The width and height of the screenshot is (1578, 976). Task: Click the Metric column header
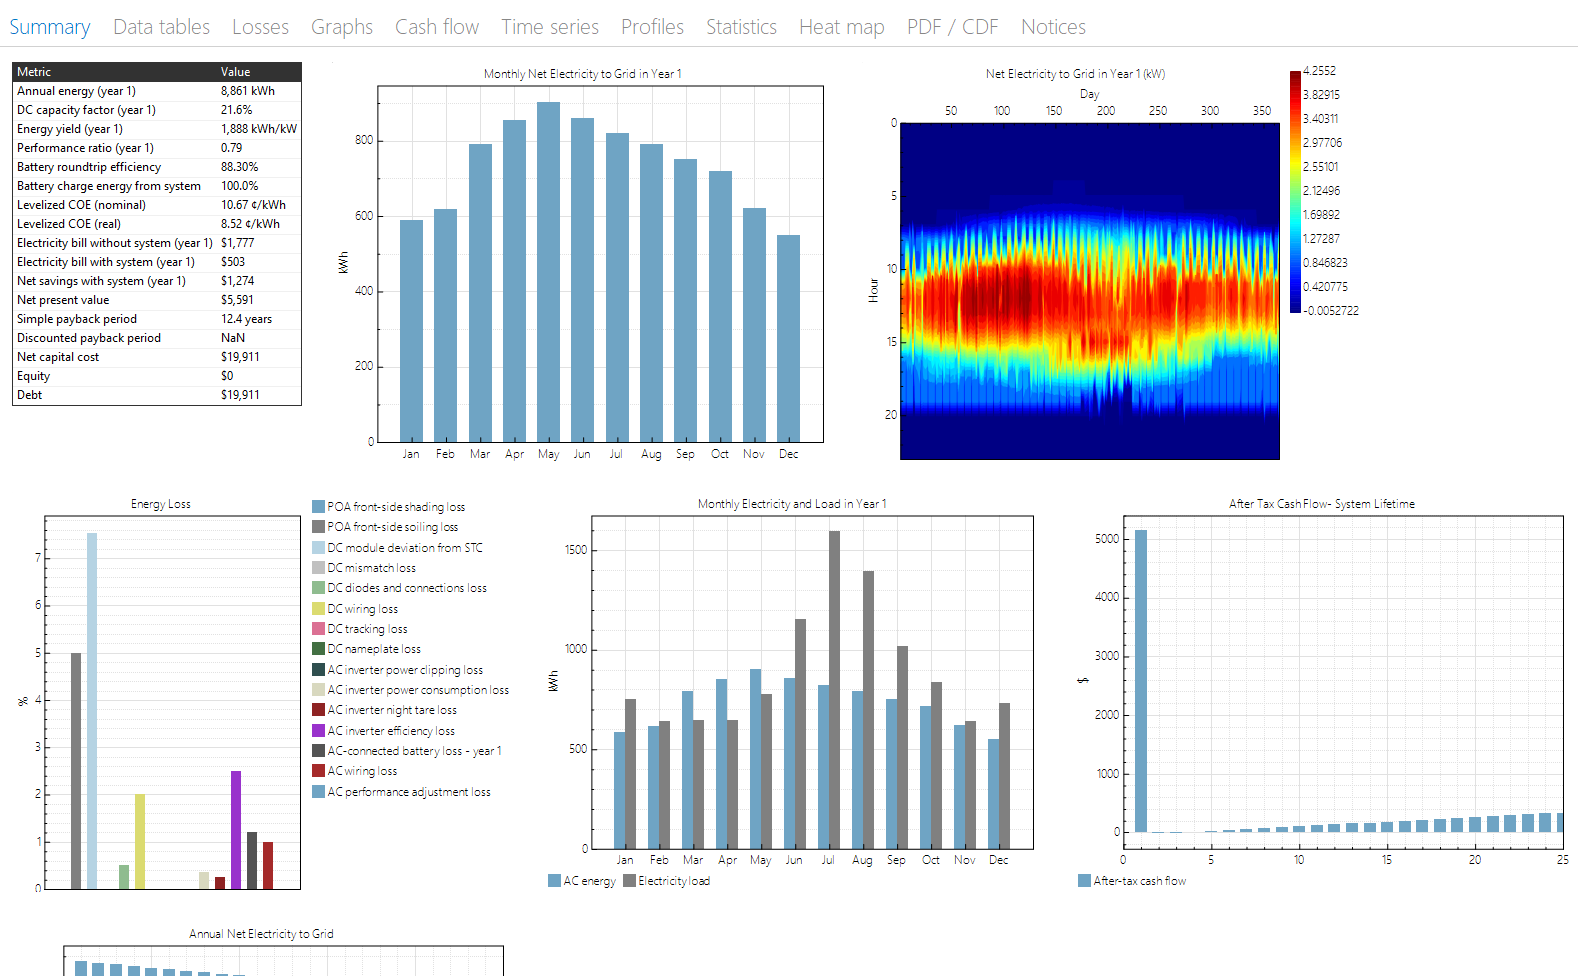click(34, 72)
